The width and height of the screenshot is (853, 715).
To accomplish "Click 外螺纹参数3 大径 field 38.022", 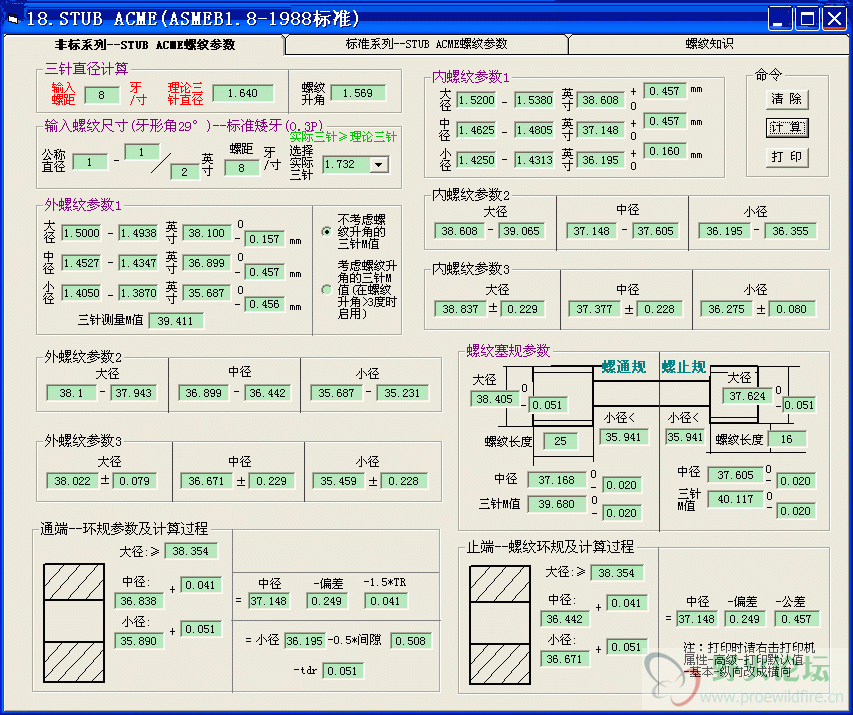I will click(72, 481).
